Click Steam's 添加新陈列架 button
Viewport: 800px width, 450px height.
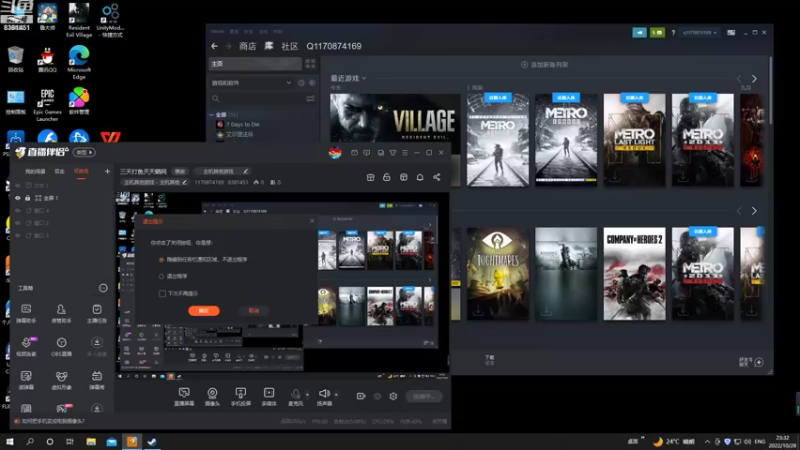pos(544,65)
